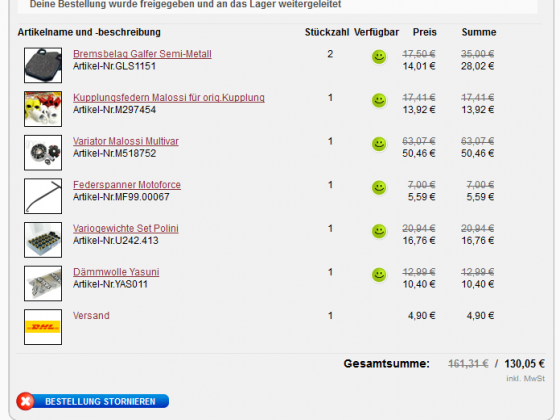Click the inkl. MwSt note
The height and width of the screenshot is (420, 560).
[526, 378]
